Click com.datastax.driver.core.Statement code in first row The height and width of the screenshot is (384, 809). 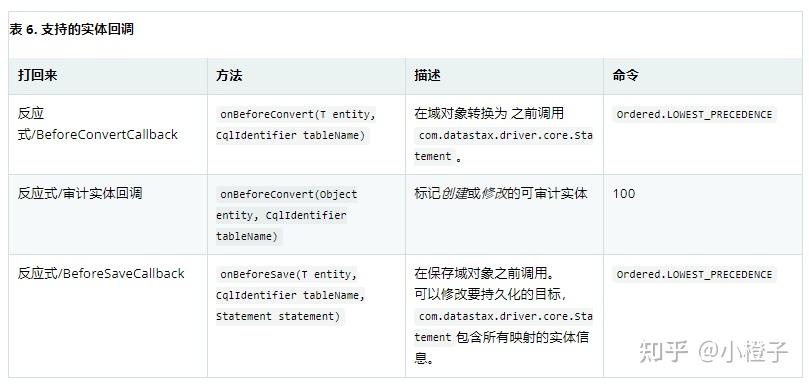504,146
